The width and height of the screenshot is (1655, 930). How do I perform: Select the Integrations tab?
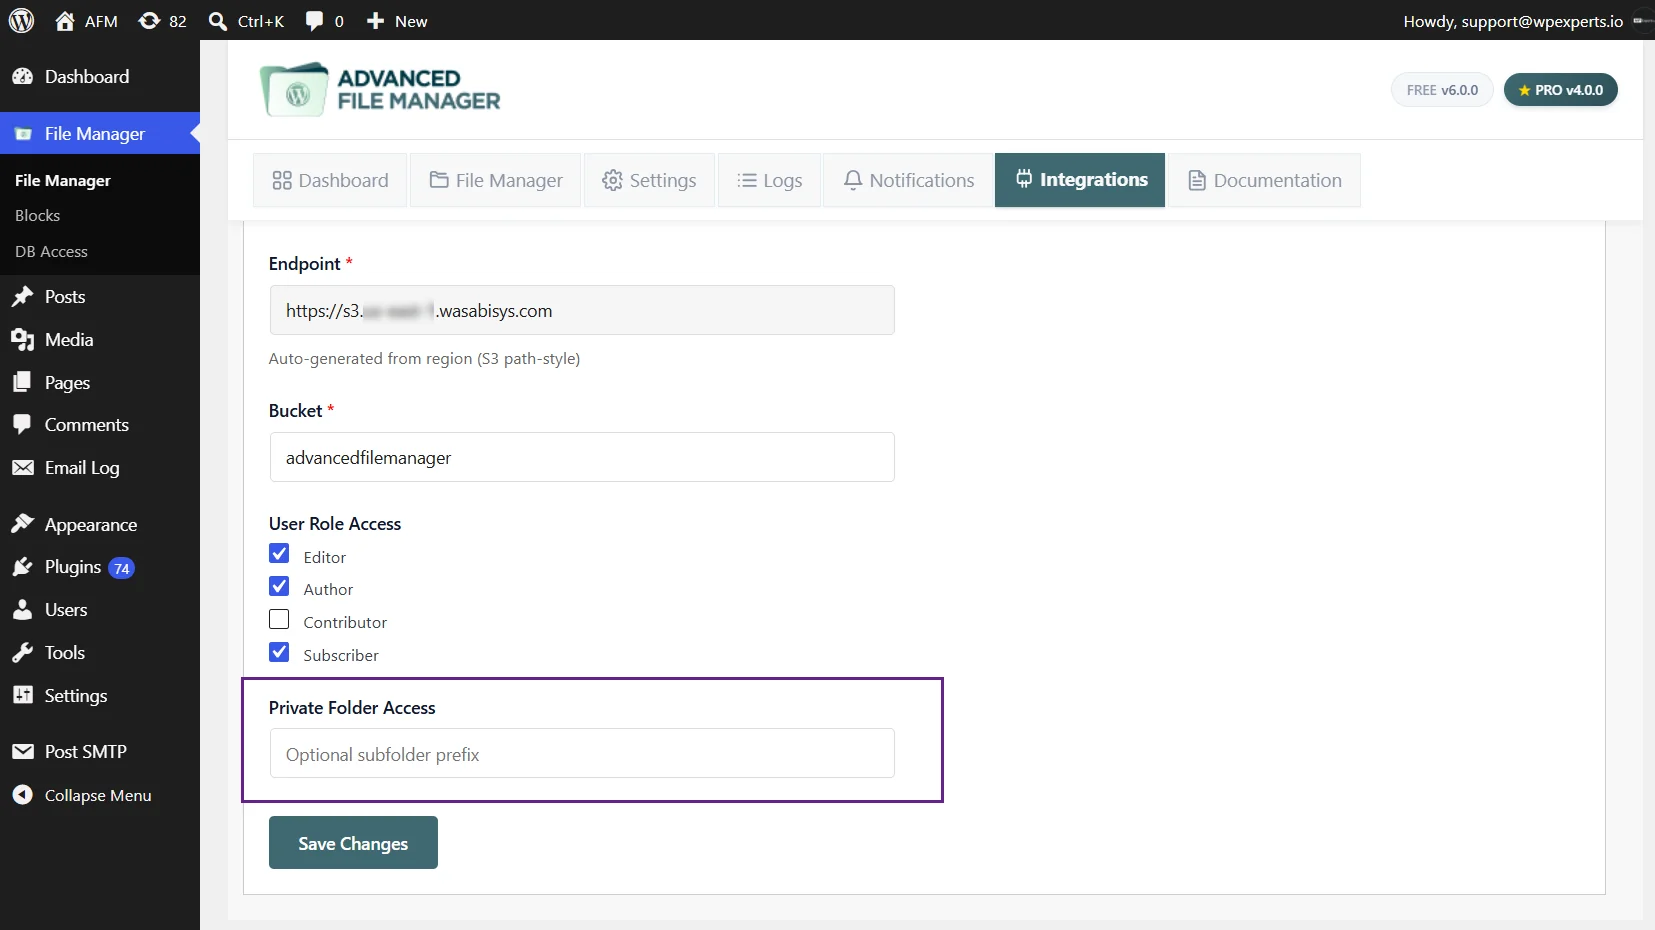pyautogui.click(x=1080, y=180)
